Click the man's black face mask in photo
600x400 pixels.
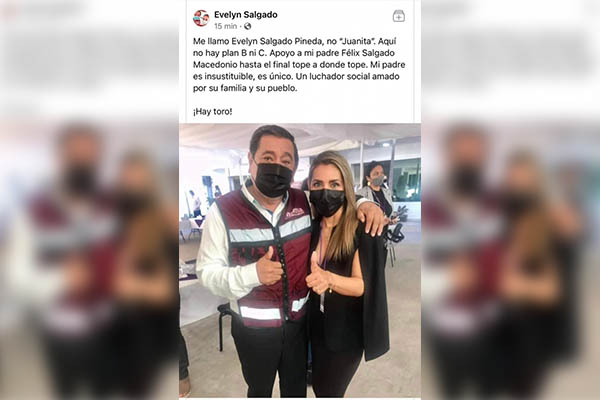[x=272, y=179]
